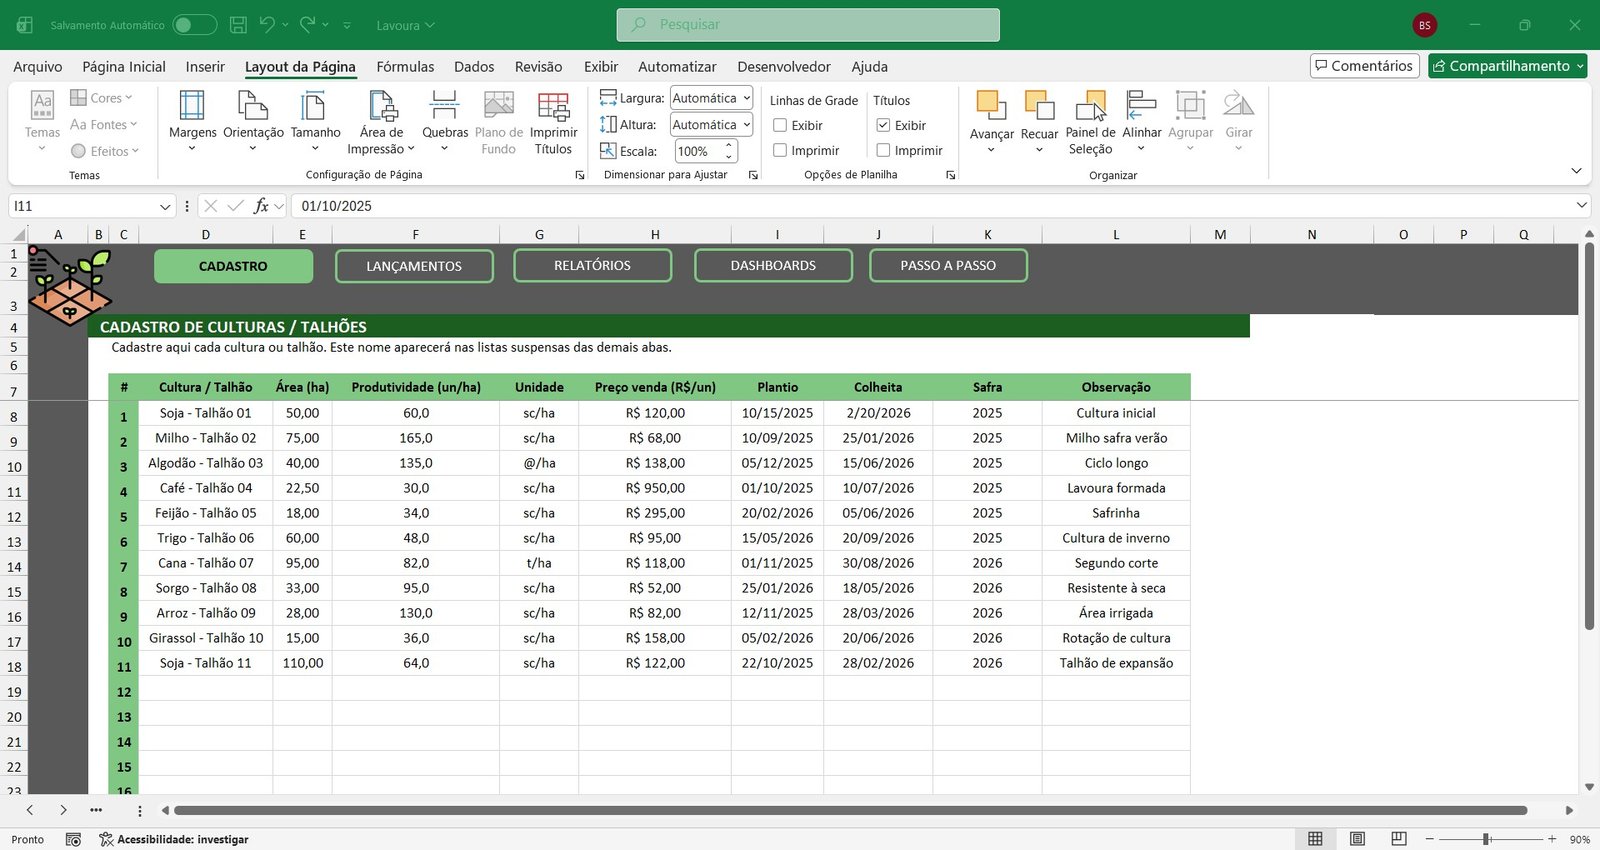Click the macro recording status bar icon
Image resolution: width=1600 pixels, height=850 pixels.
[x=73, y=839]
